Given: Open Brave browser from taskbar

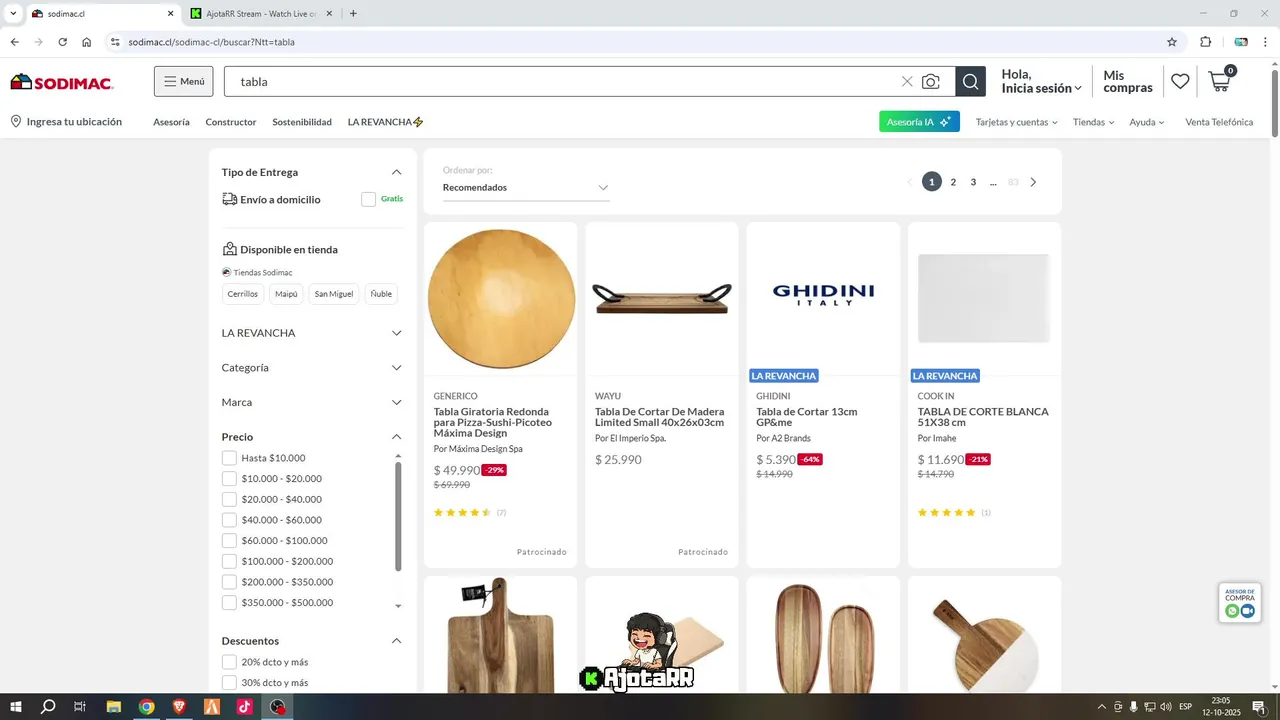Looking at the screenshot, I should [x=179, y=707].
